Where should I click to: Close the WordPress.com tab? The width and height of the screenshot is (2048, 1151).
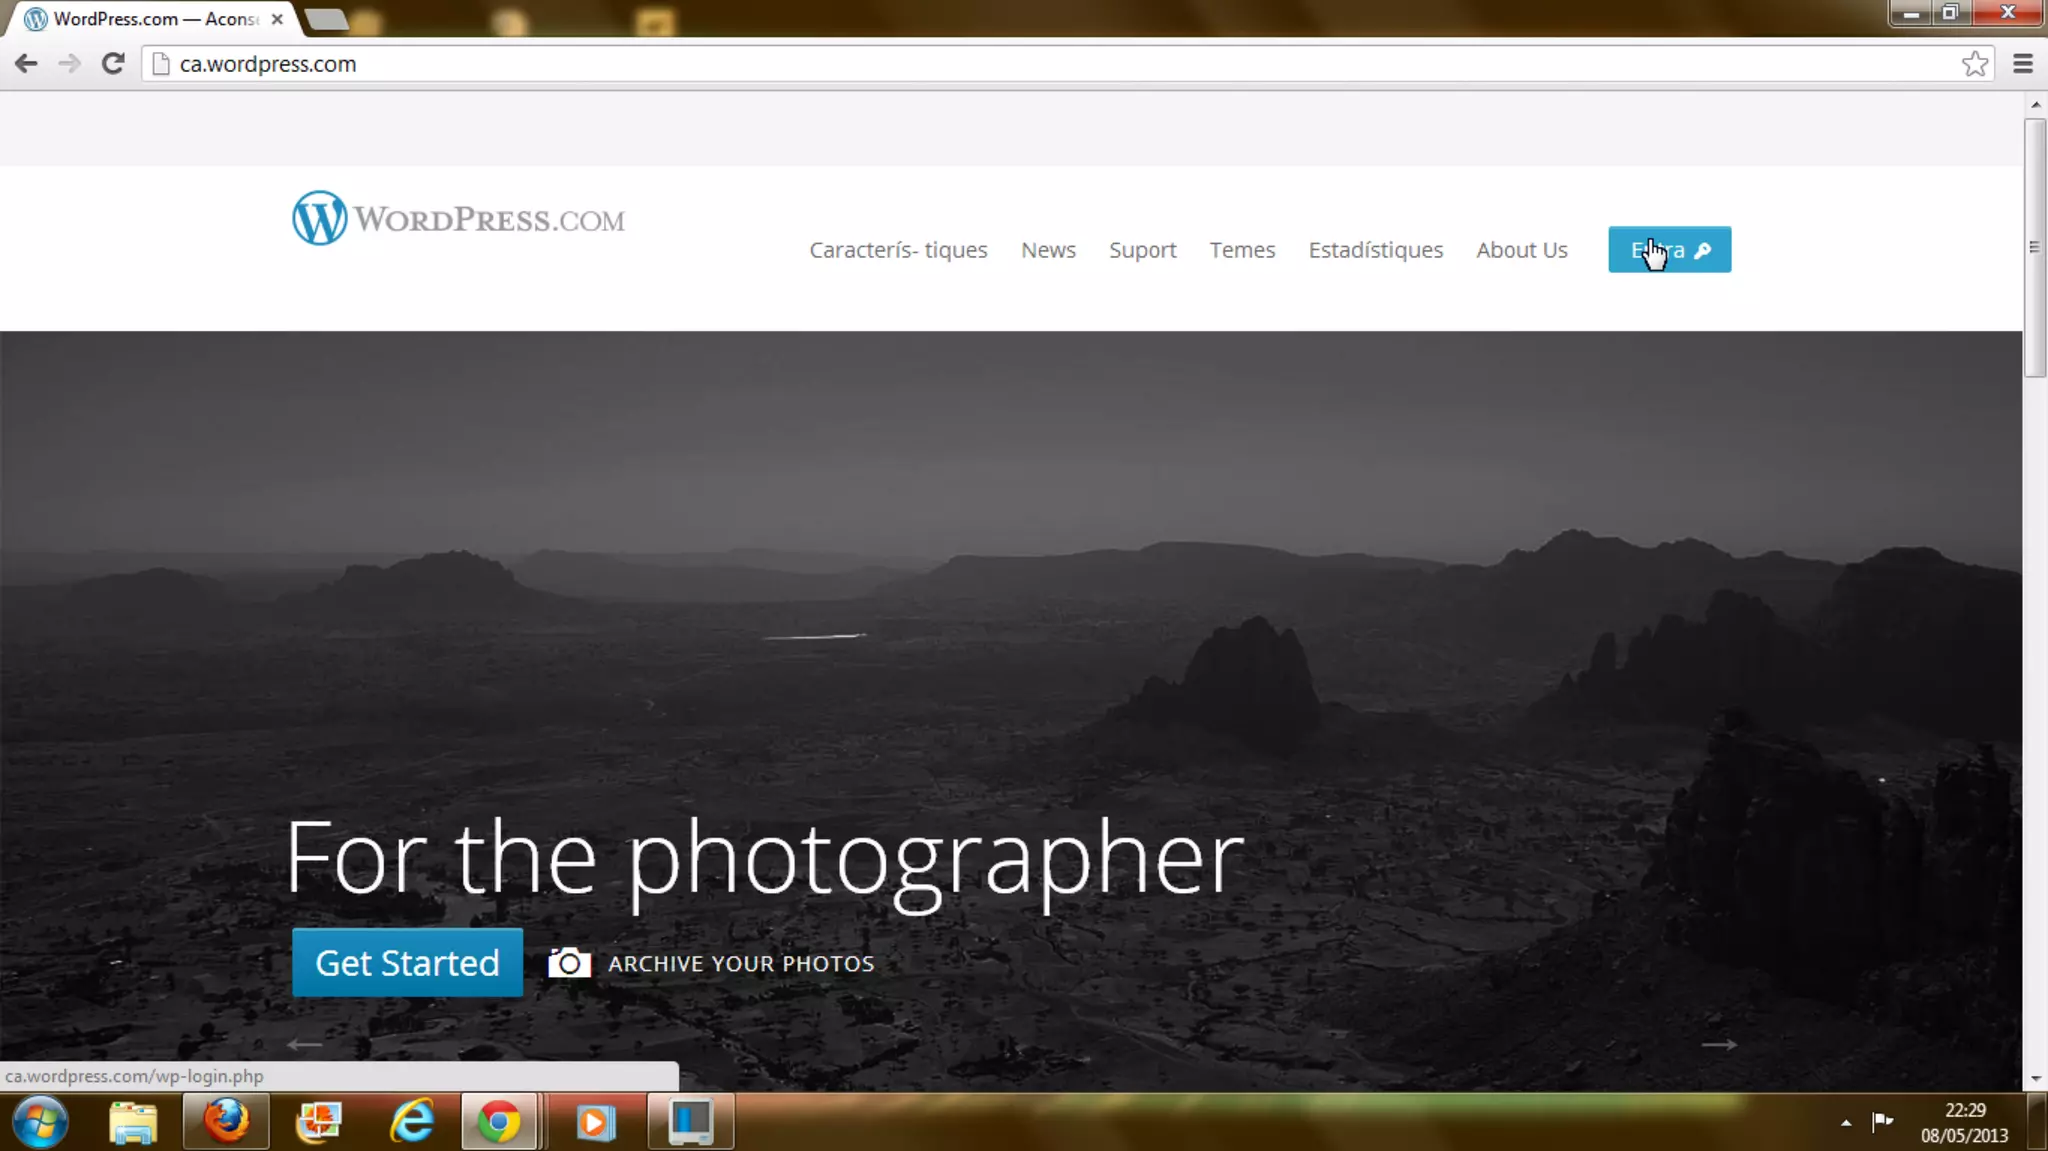277,19
